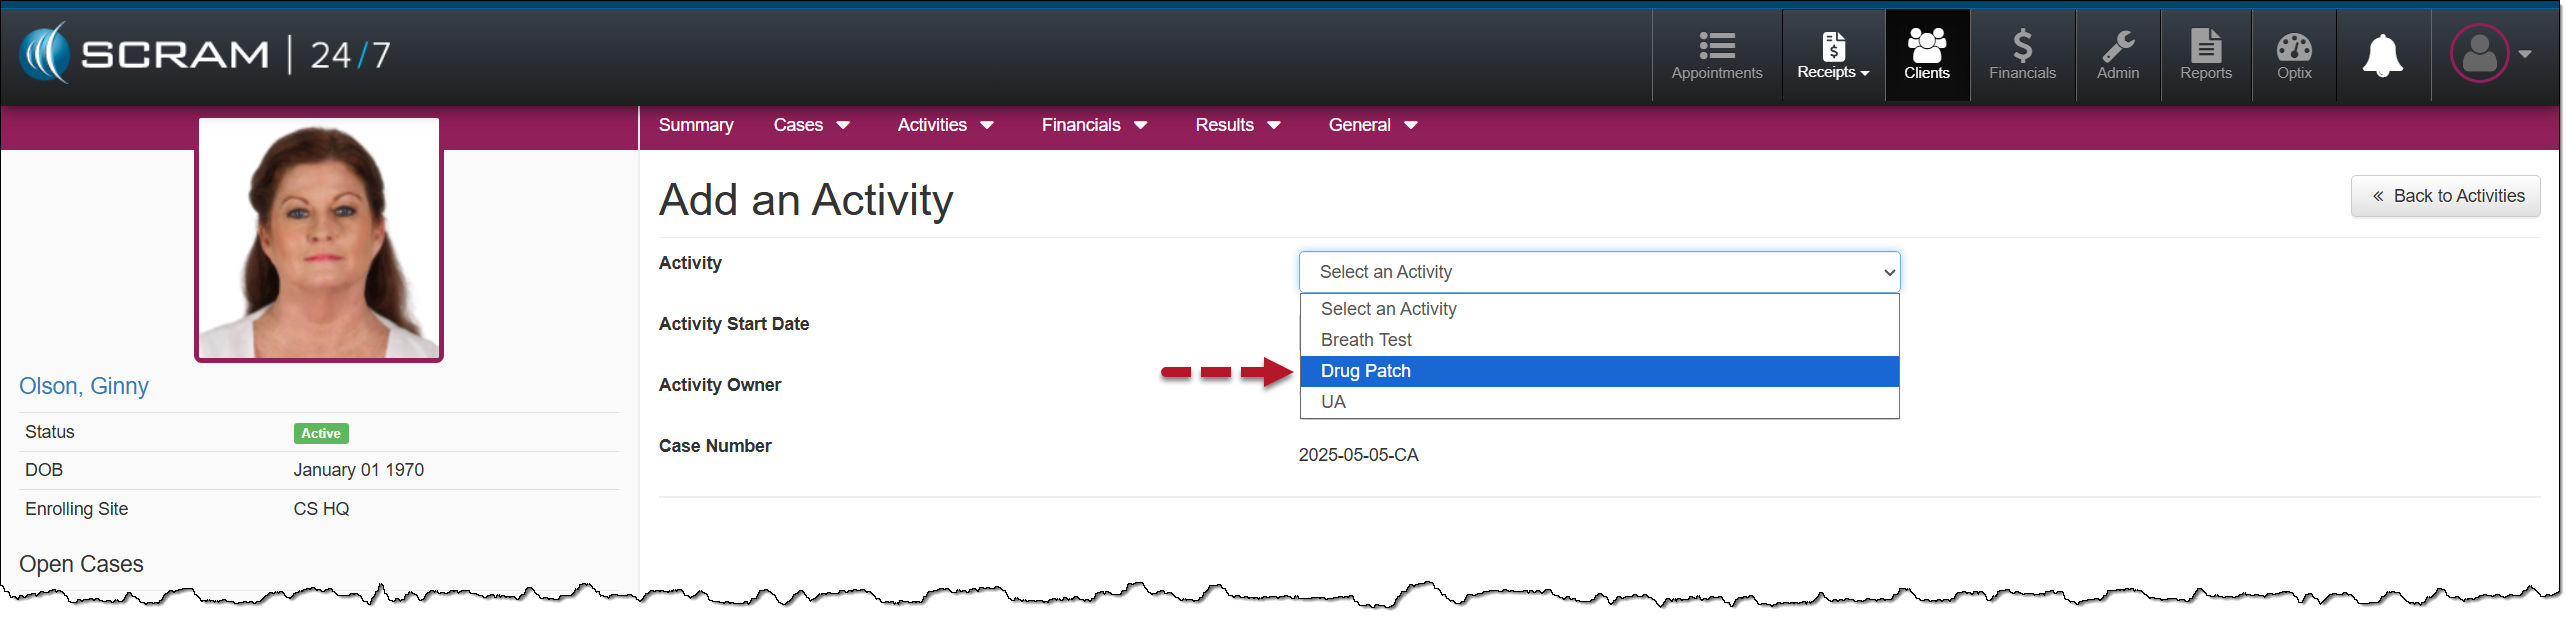The height and width of the screenshot is (622, 2567).
Task: Select Drug Patch from activity list
Action: click(1365, 371)
